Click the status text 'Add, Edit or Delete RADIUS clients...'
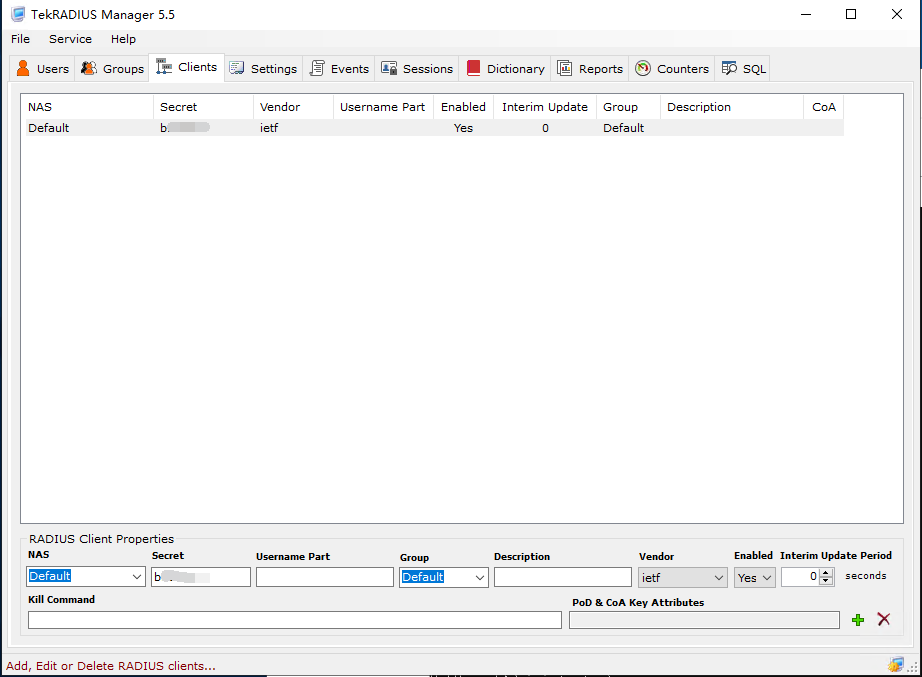922x677 pixels. coord(111,666)
